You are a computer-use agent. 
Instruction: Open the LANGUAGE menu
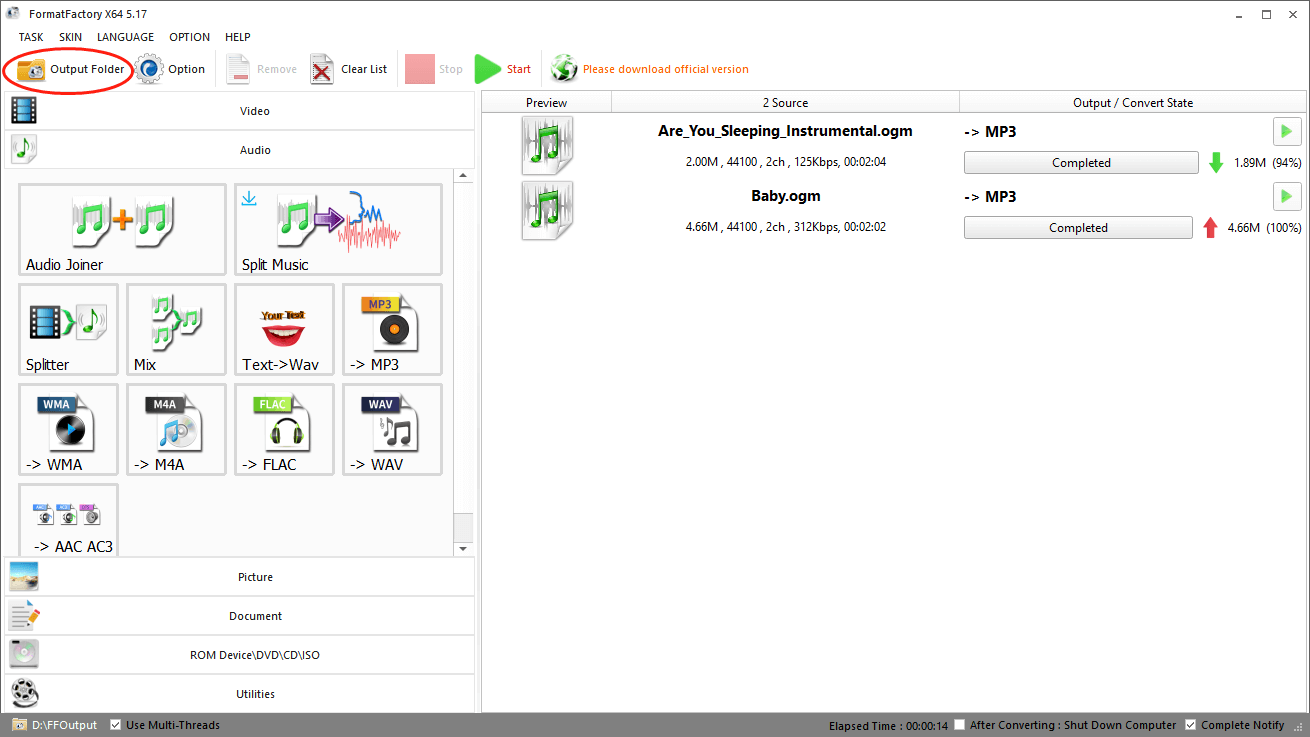pos(126,37)
